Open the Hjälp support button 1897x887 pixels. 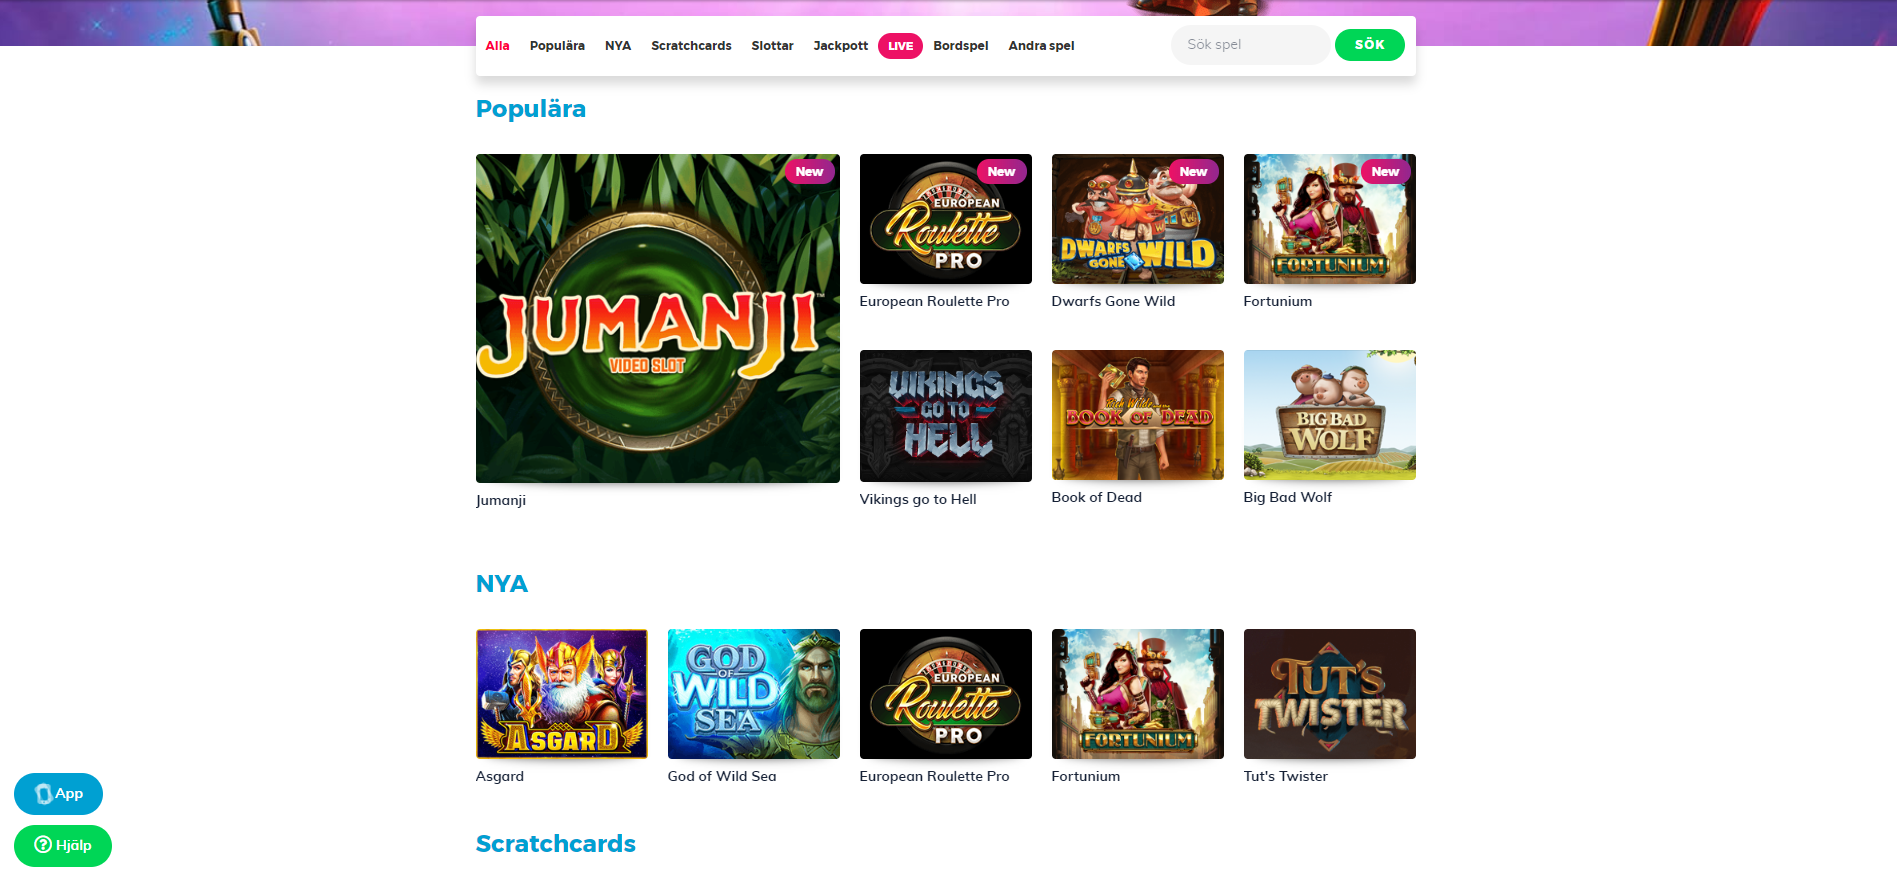point(63,846)
